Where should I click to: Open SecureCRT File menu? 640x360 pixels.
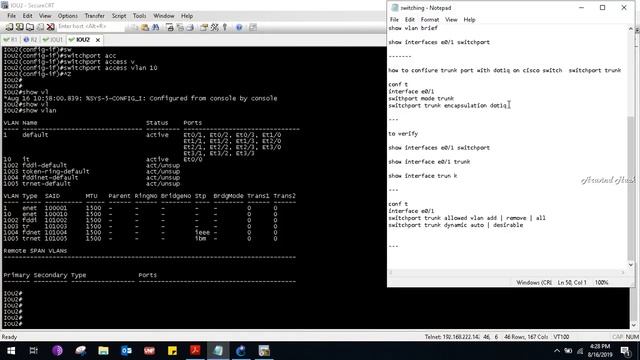(x=11, y=16)
